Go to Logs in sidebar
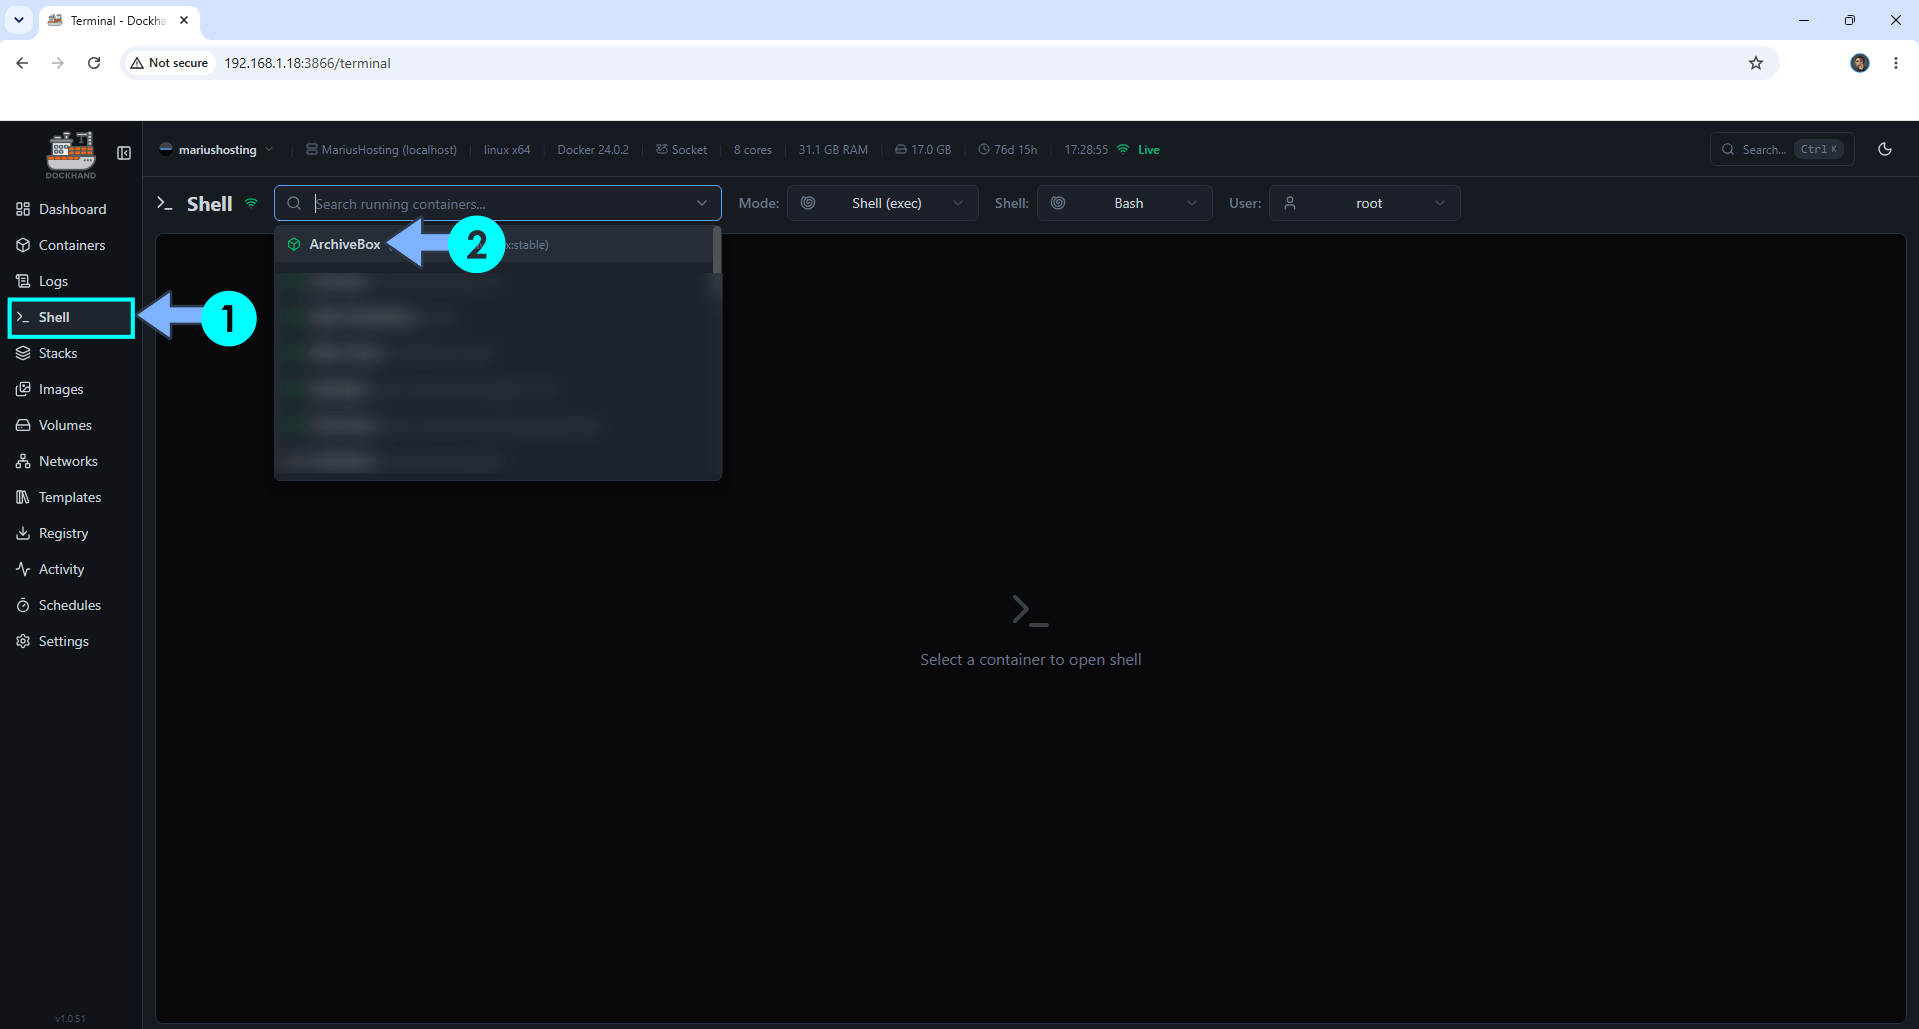Screen dimensions: 1919x1029 [x=72, y=281]
